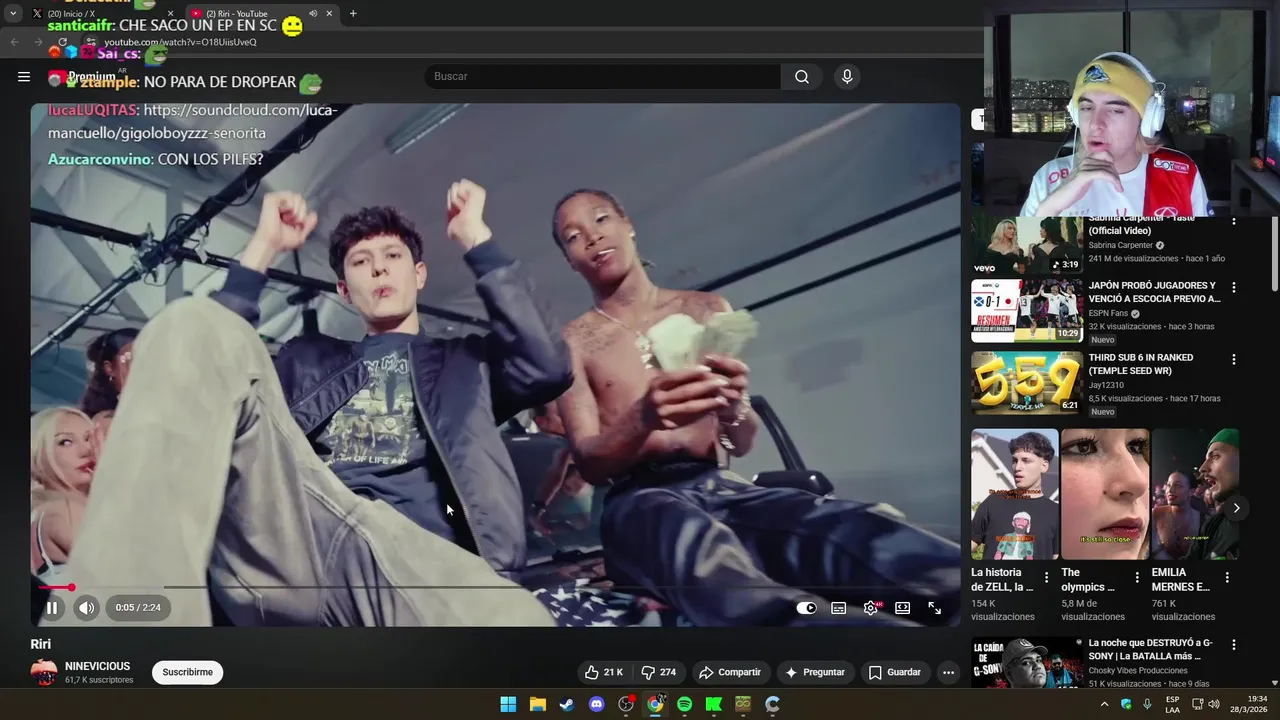Open options for THIRD SUB 6 video

click(x=1233, y=359)
